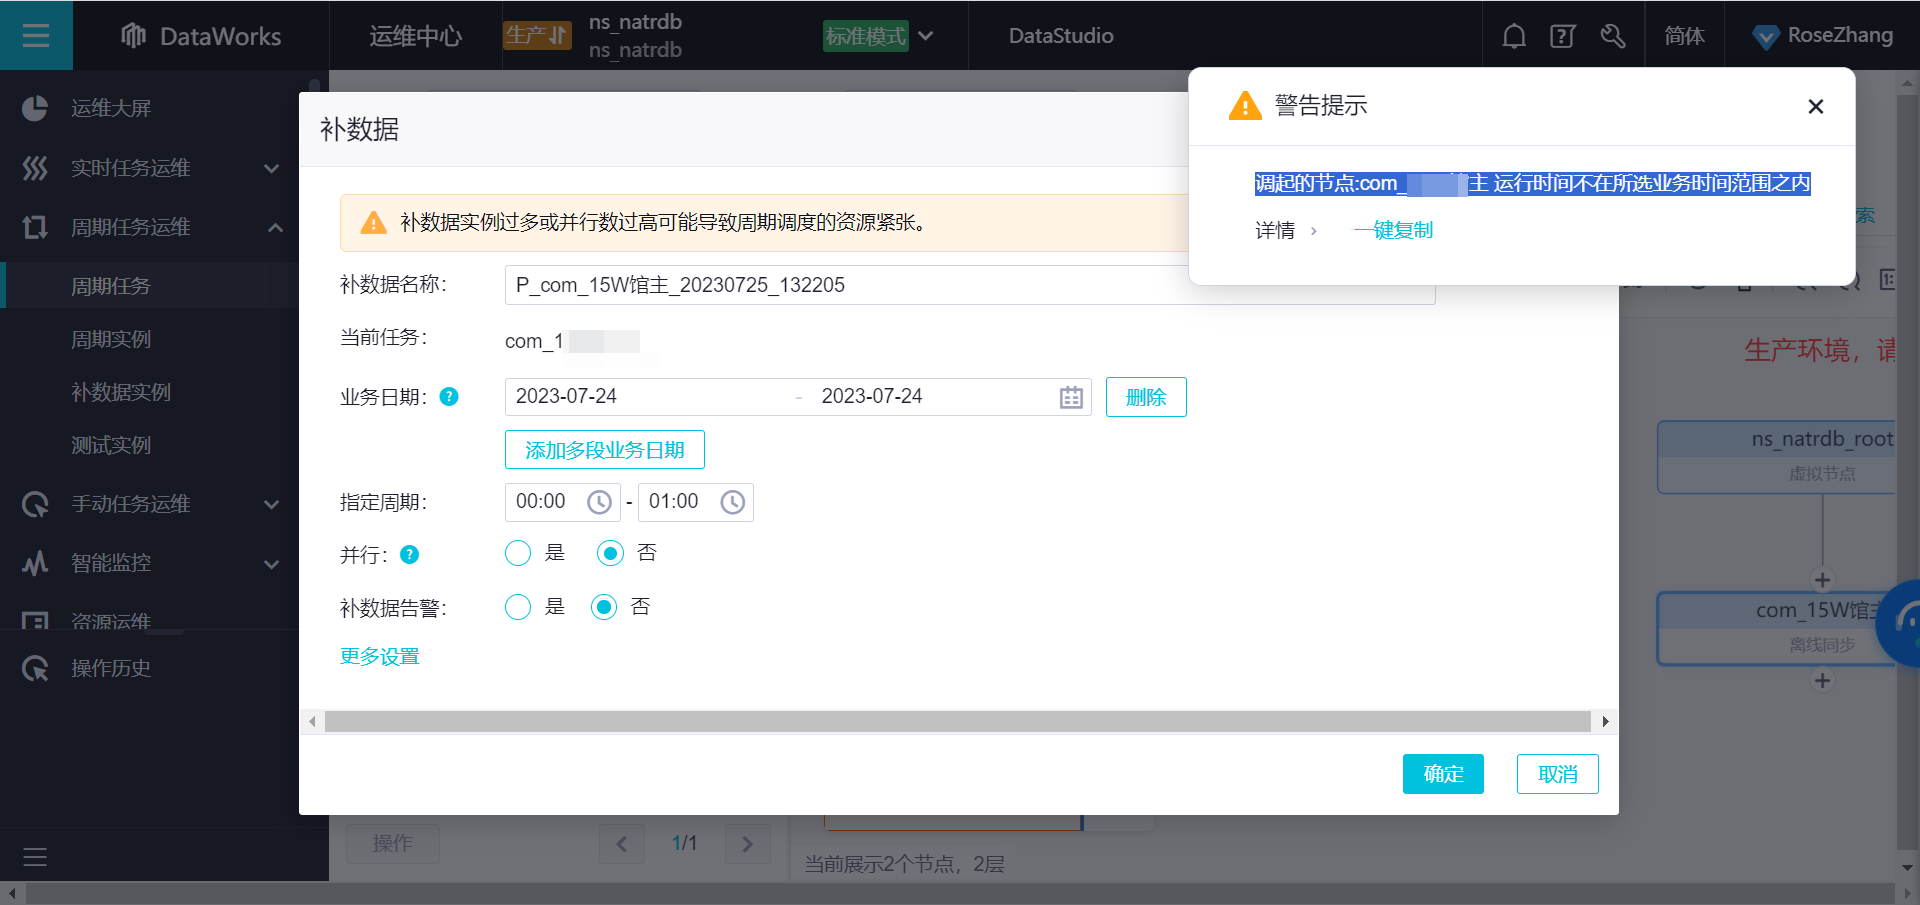Screen dimensions: 1920x905
Task: Expand the 智能监控 menu
Action: tap(271, 563)
